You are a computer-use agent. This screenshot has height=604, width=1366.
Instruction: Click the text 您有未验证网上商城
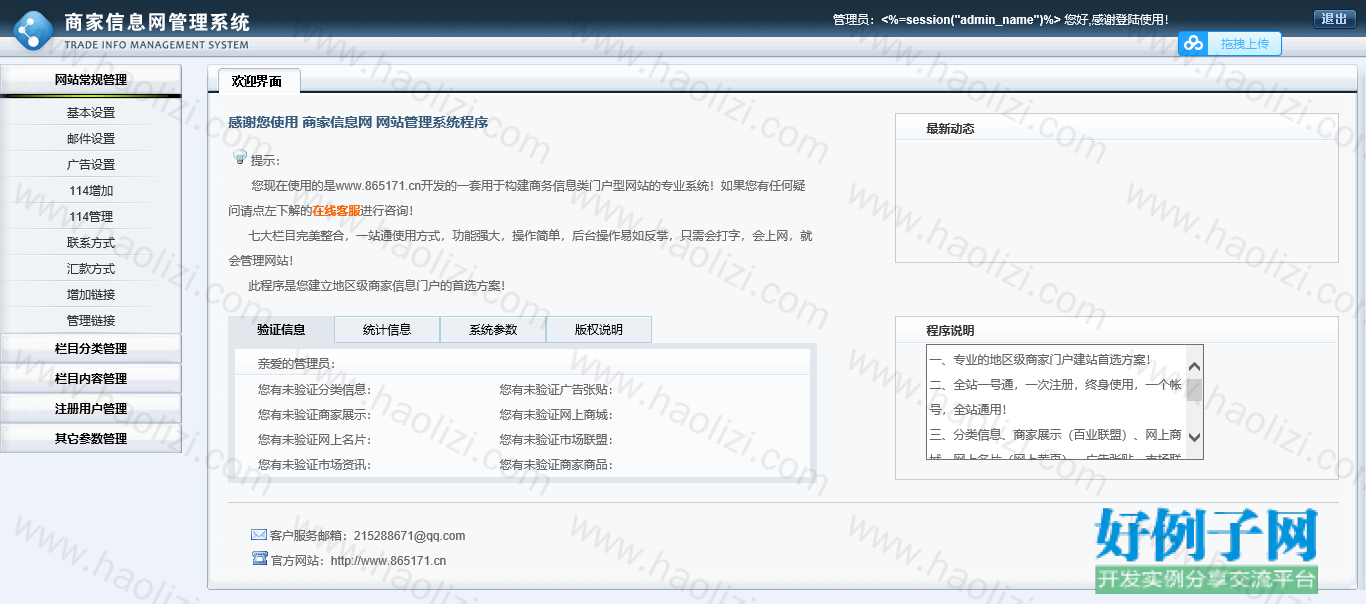point(556,415)
